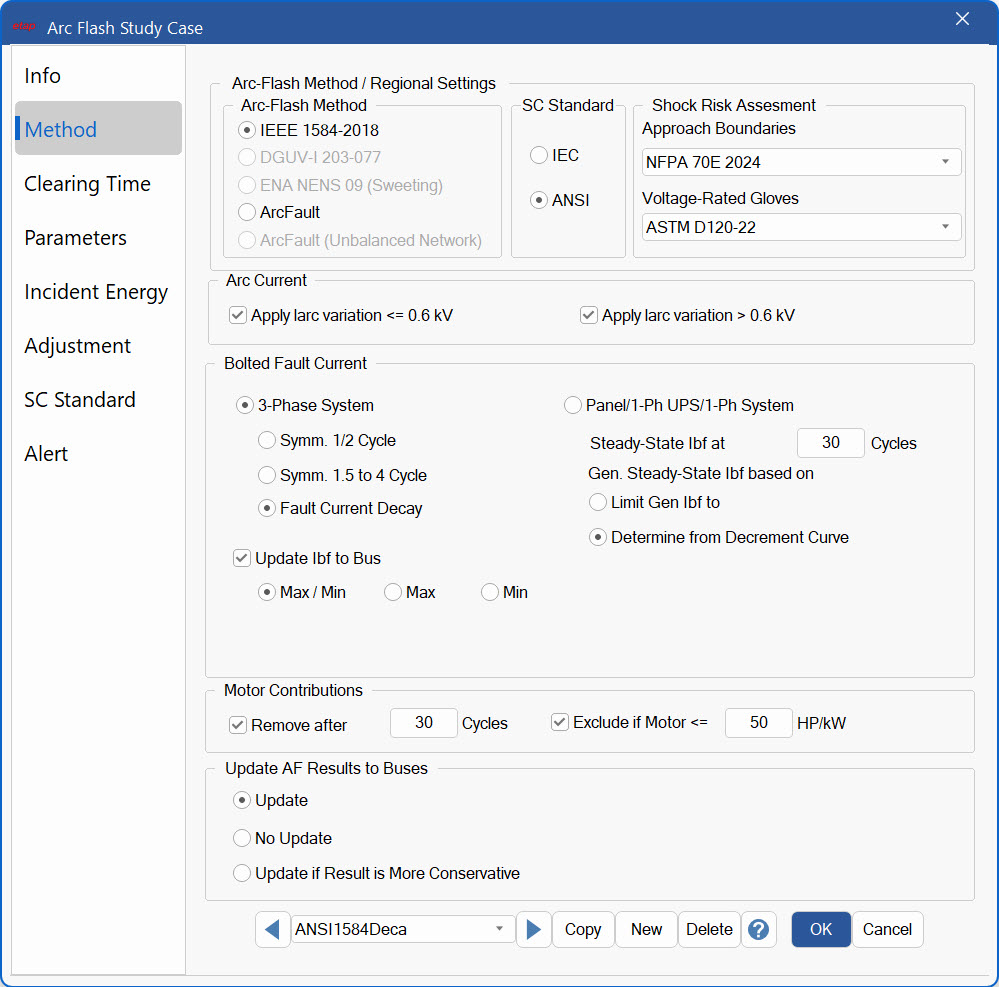Image resolution: width=999 pixels, height=987 pixels.
Task: Go to next study case arrow
Action: pos(533,930)
